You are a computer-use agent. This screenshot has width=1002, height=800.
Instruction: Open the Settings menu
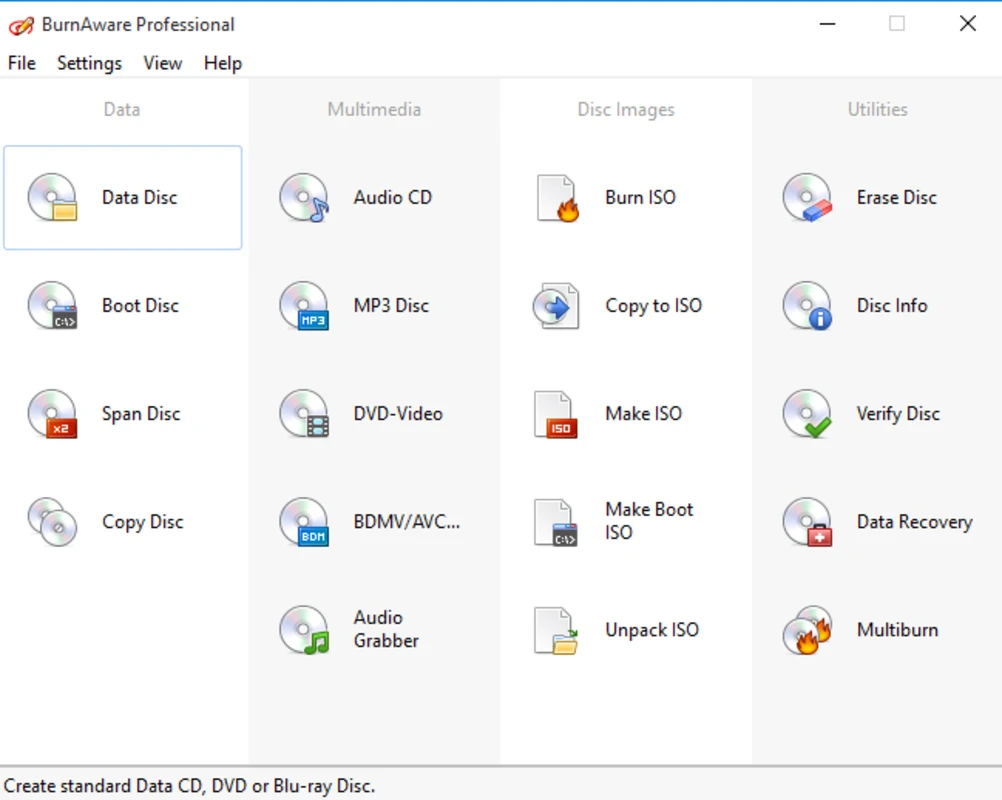tap(89, 63)
